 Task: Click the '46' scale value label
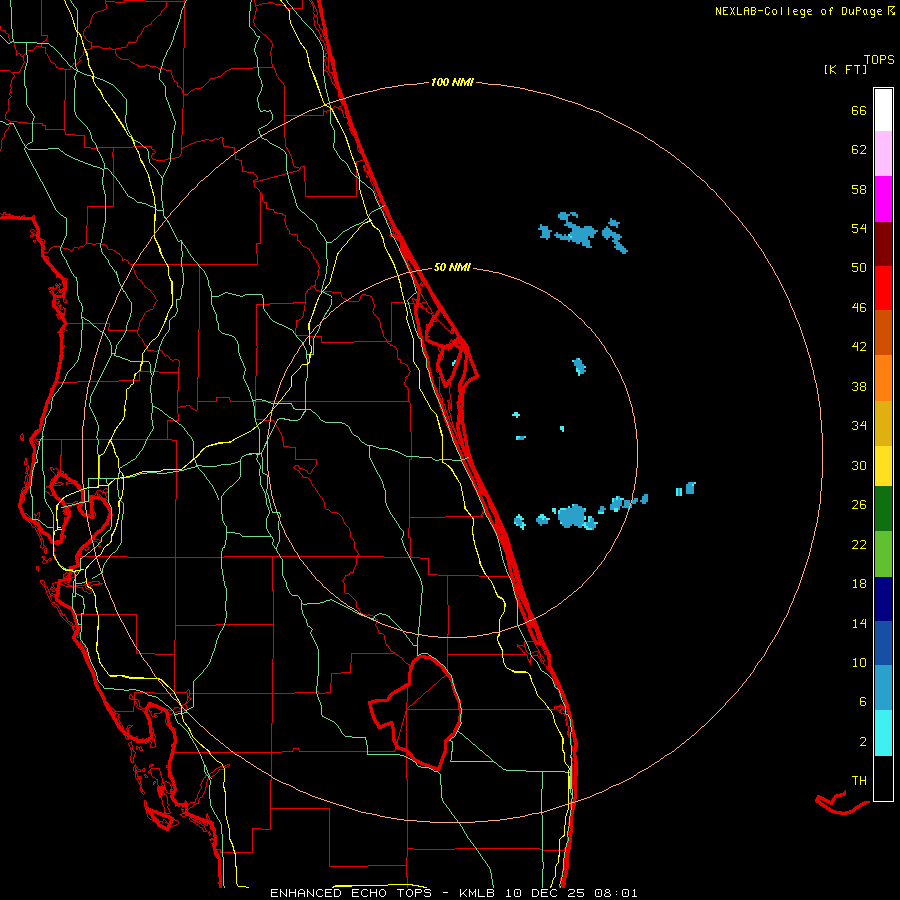[859, 308]
